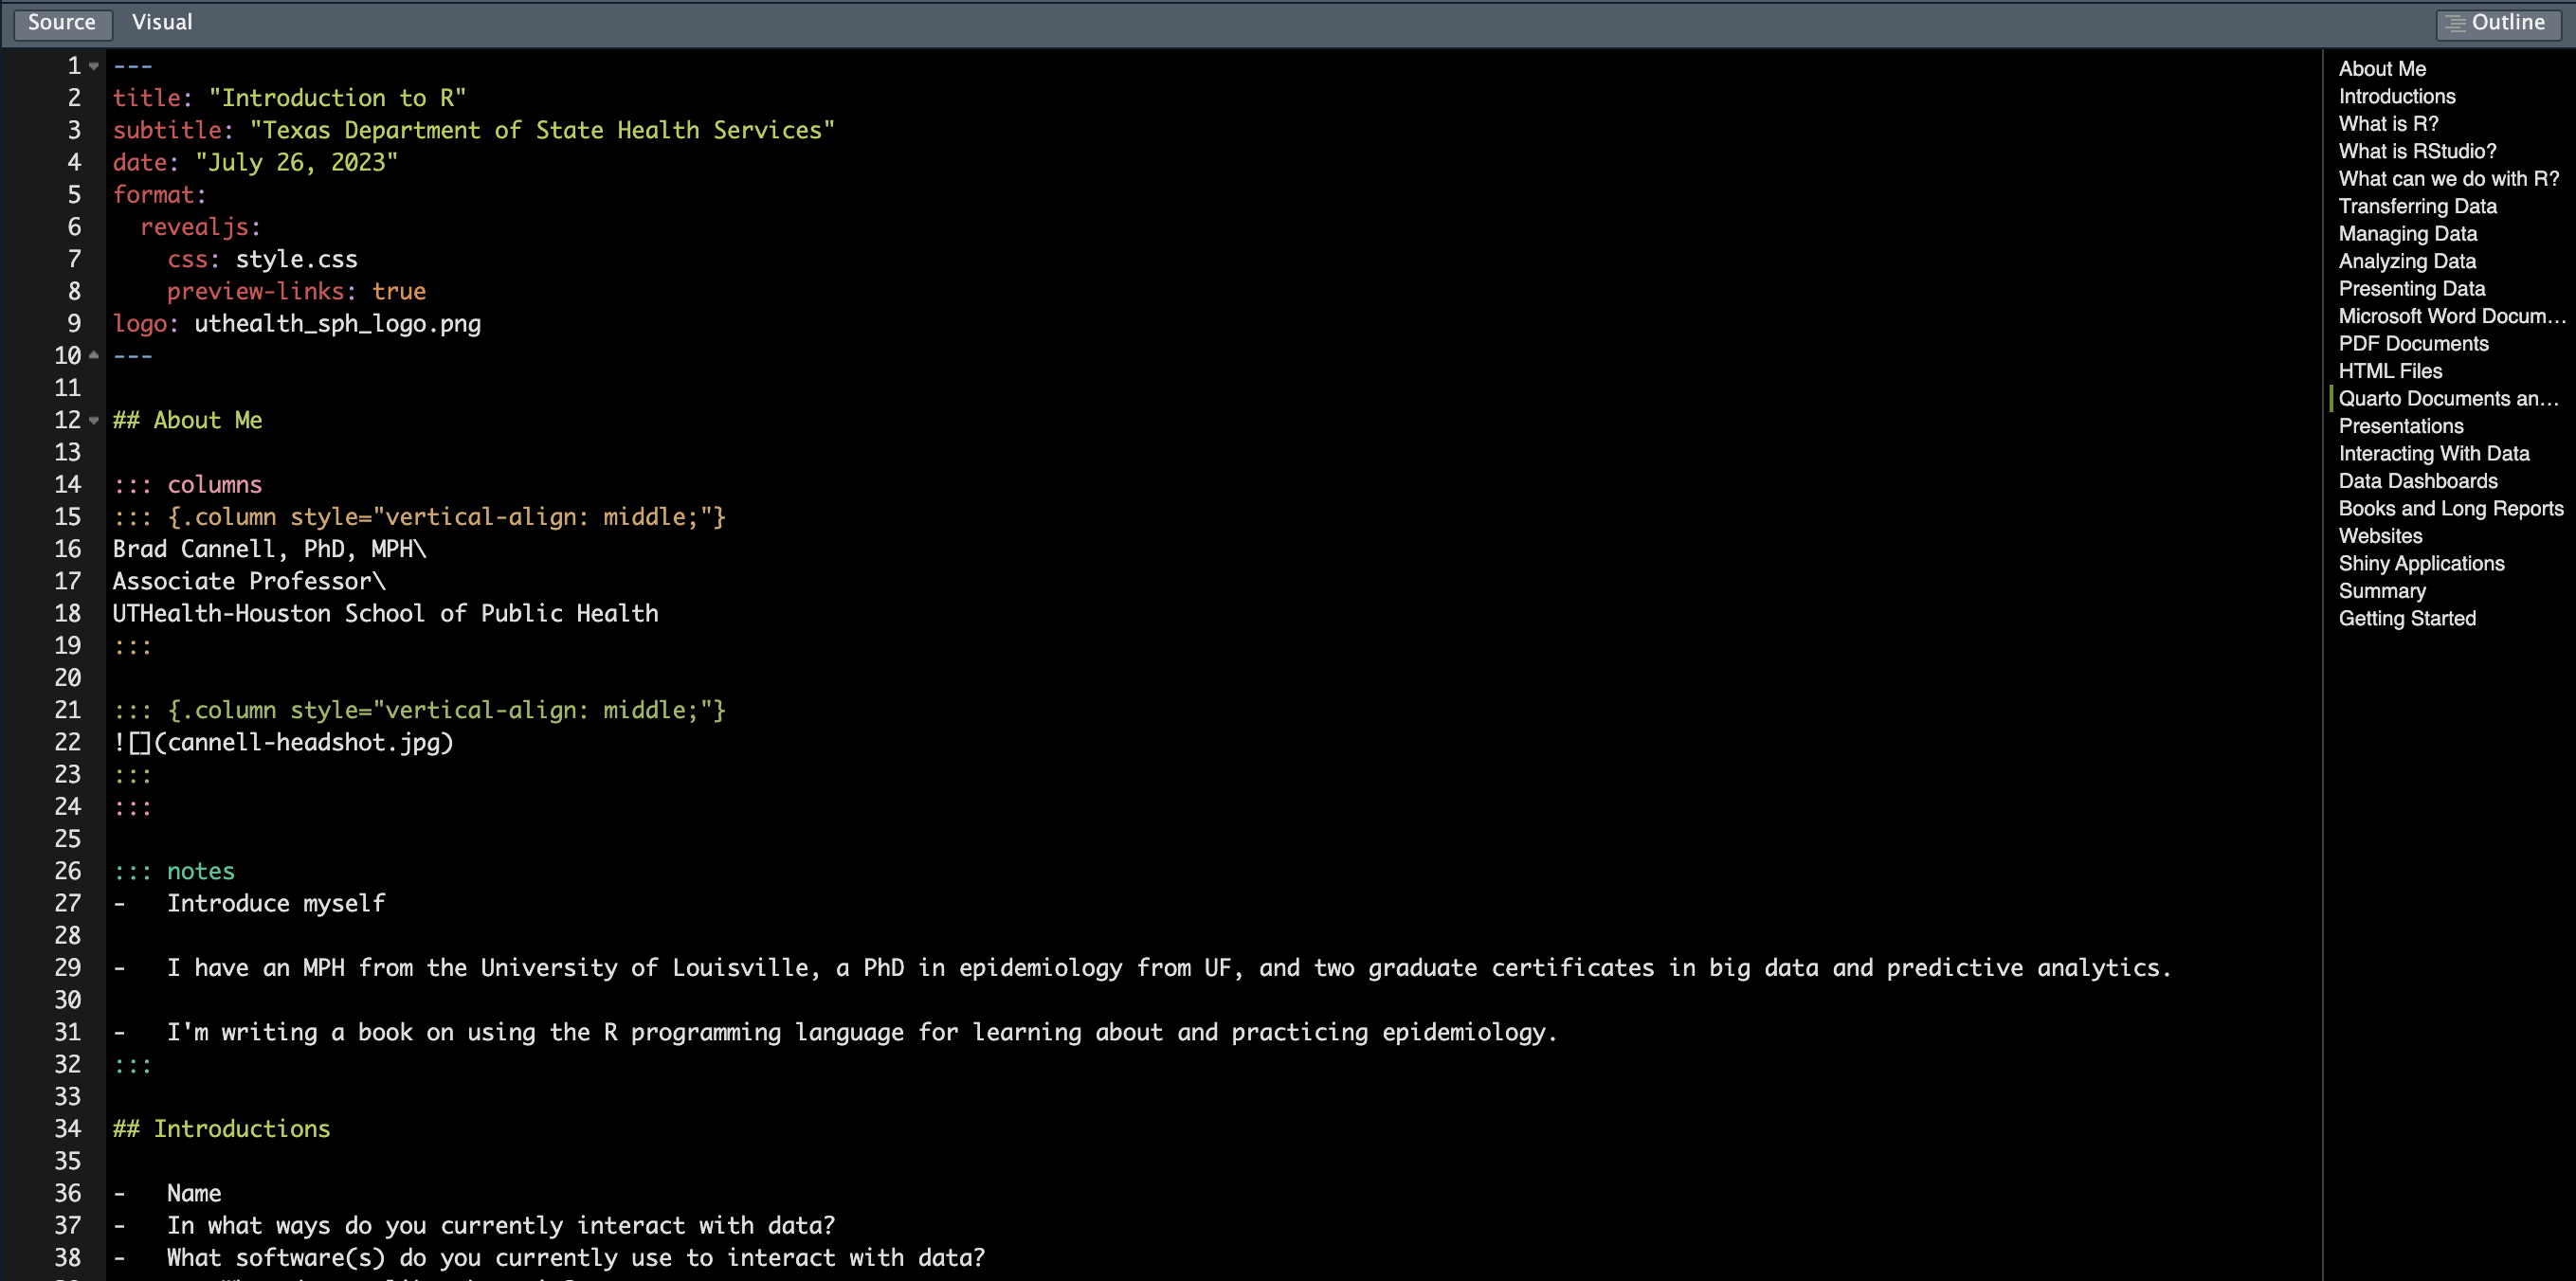2576x1281 pixels.
Task: Click Books and Long Reports outline item
Action: [2450, 508]
